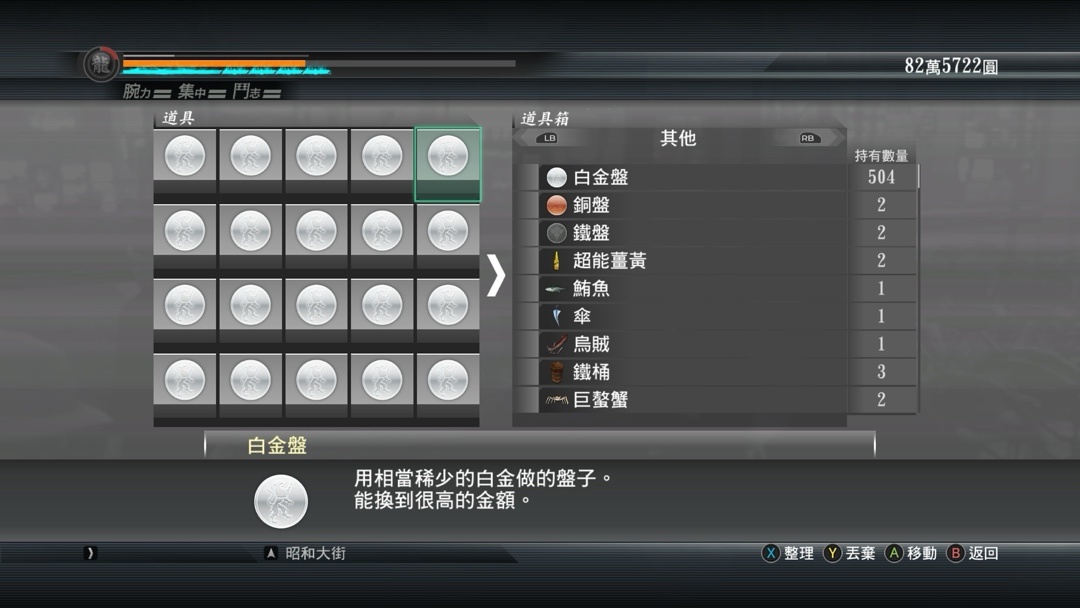
Task: Click the blue heat gauge bar
Action: click(227, 70)
